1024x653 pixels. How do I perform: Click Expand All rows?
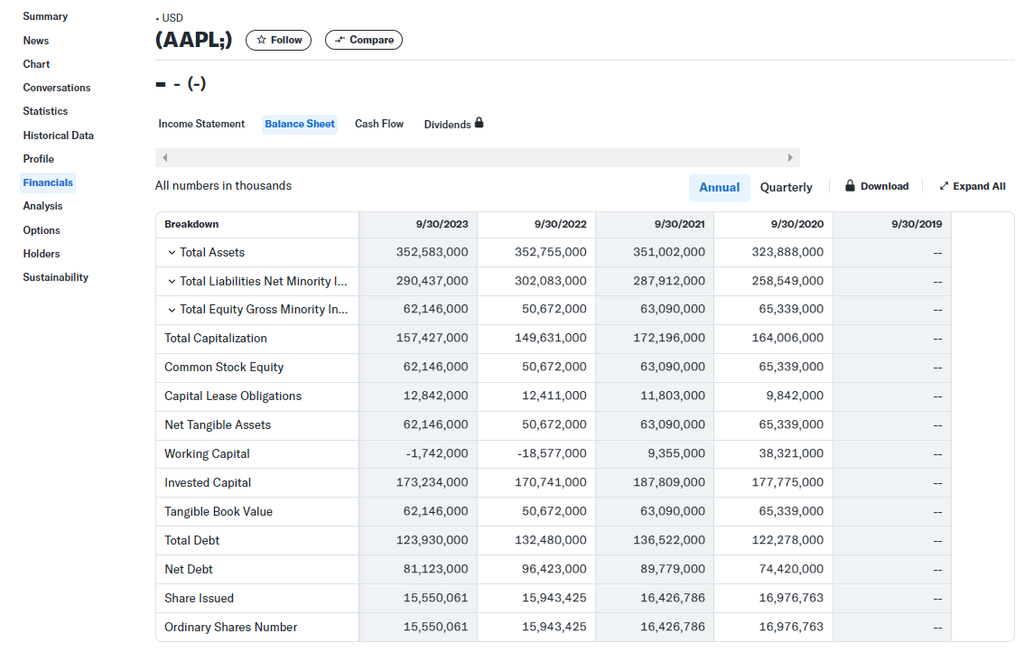pos(972,186)
